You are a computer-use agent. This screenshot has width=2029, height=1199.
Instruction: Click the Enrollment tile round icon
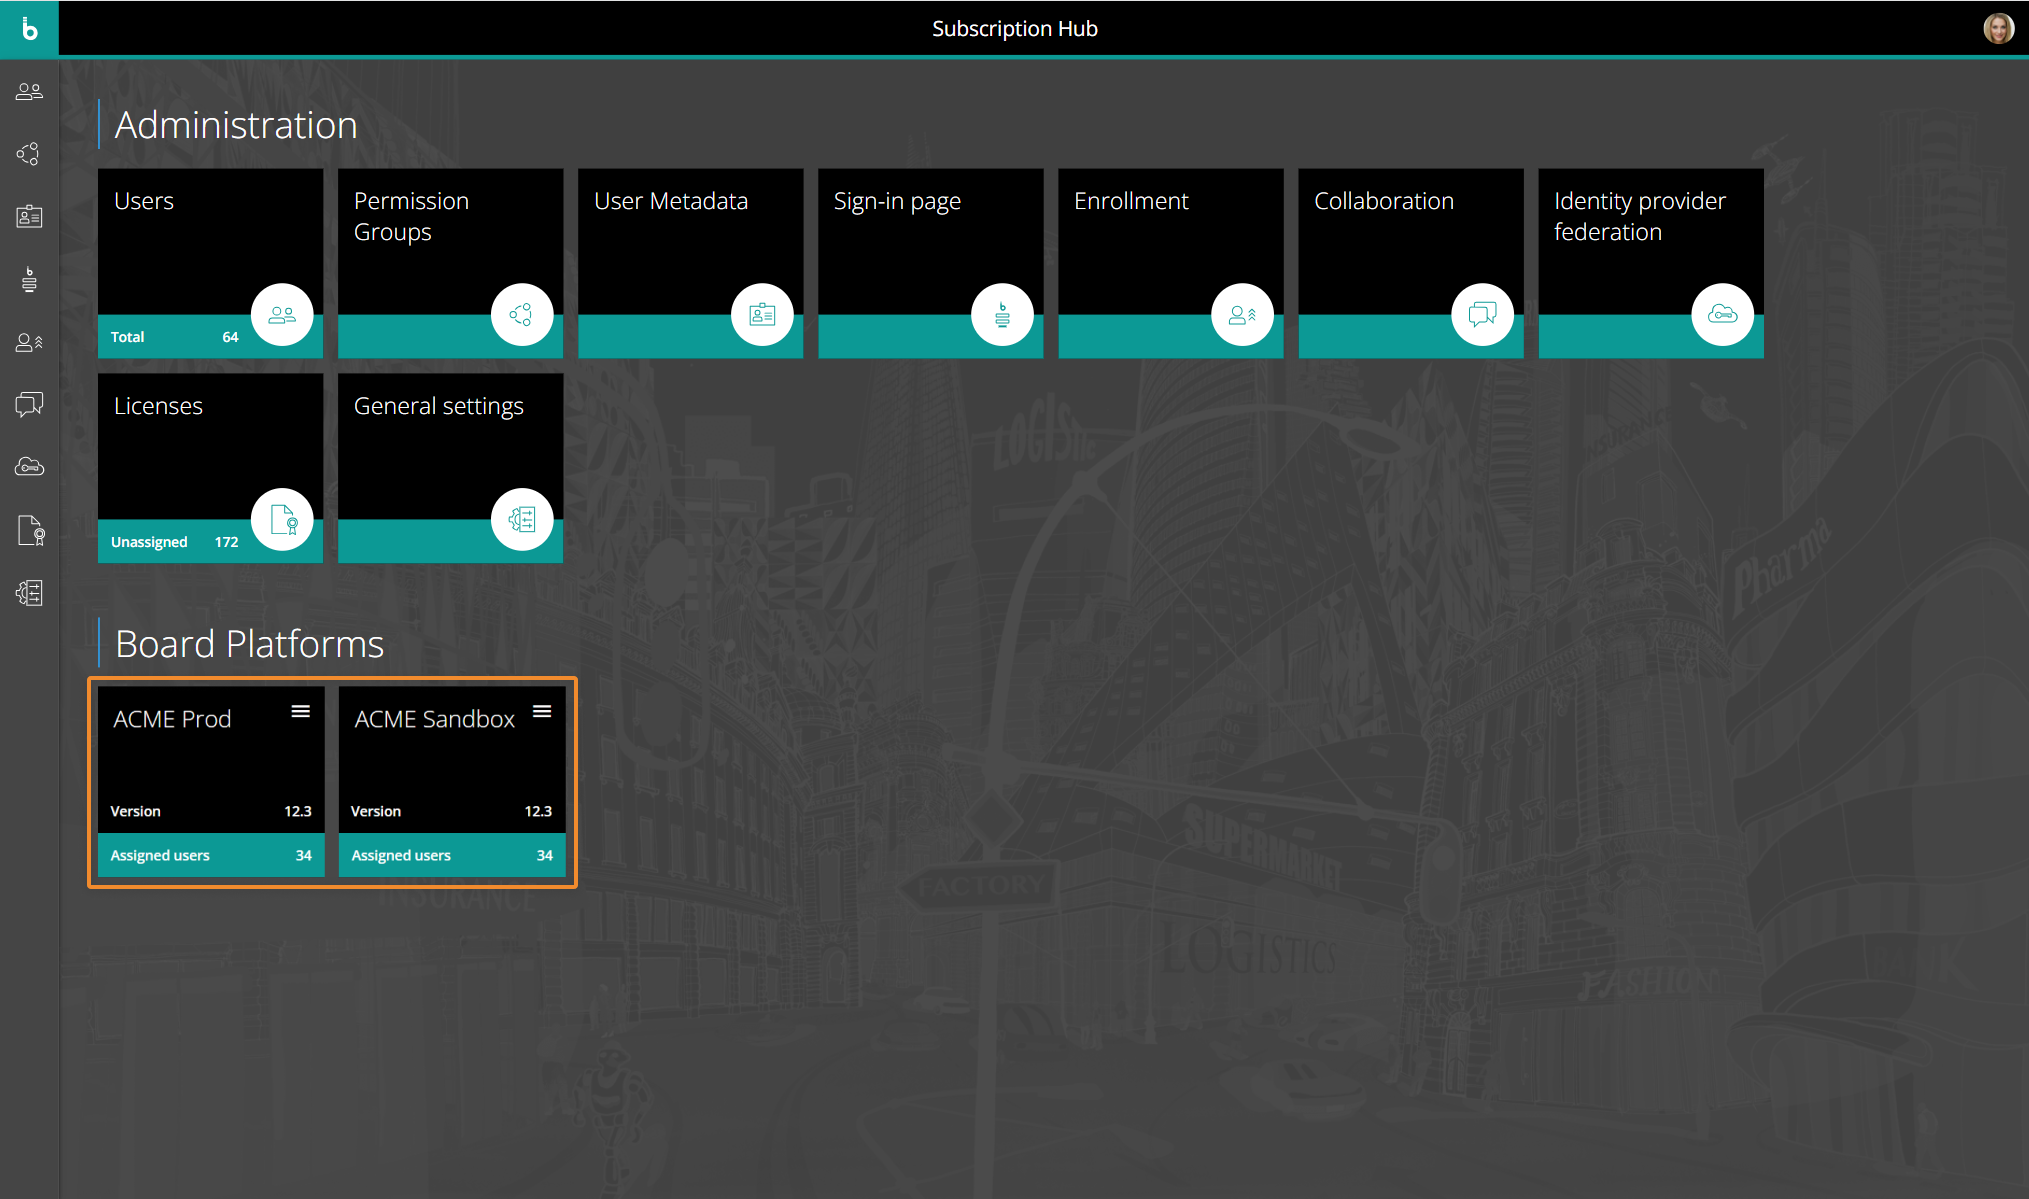[x=1242, y=315]
